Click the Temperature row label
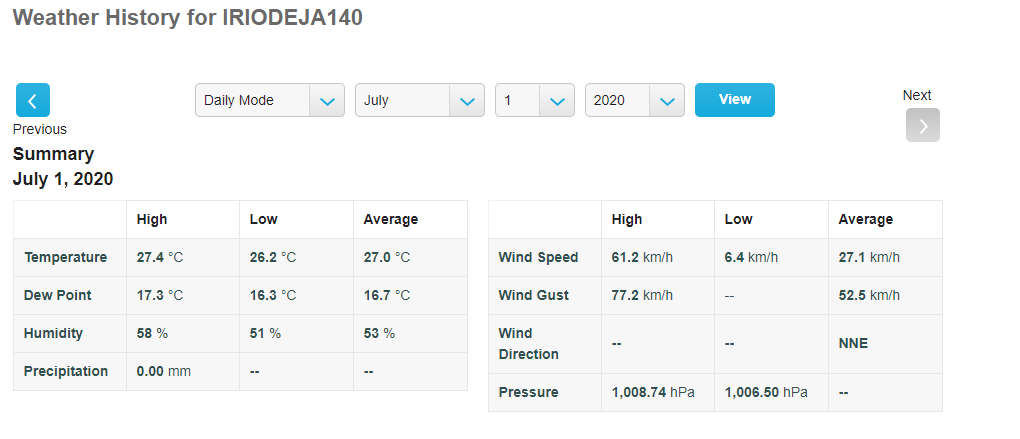The width and height of the screenshot is (1020, 439). (65, 258)
